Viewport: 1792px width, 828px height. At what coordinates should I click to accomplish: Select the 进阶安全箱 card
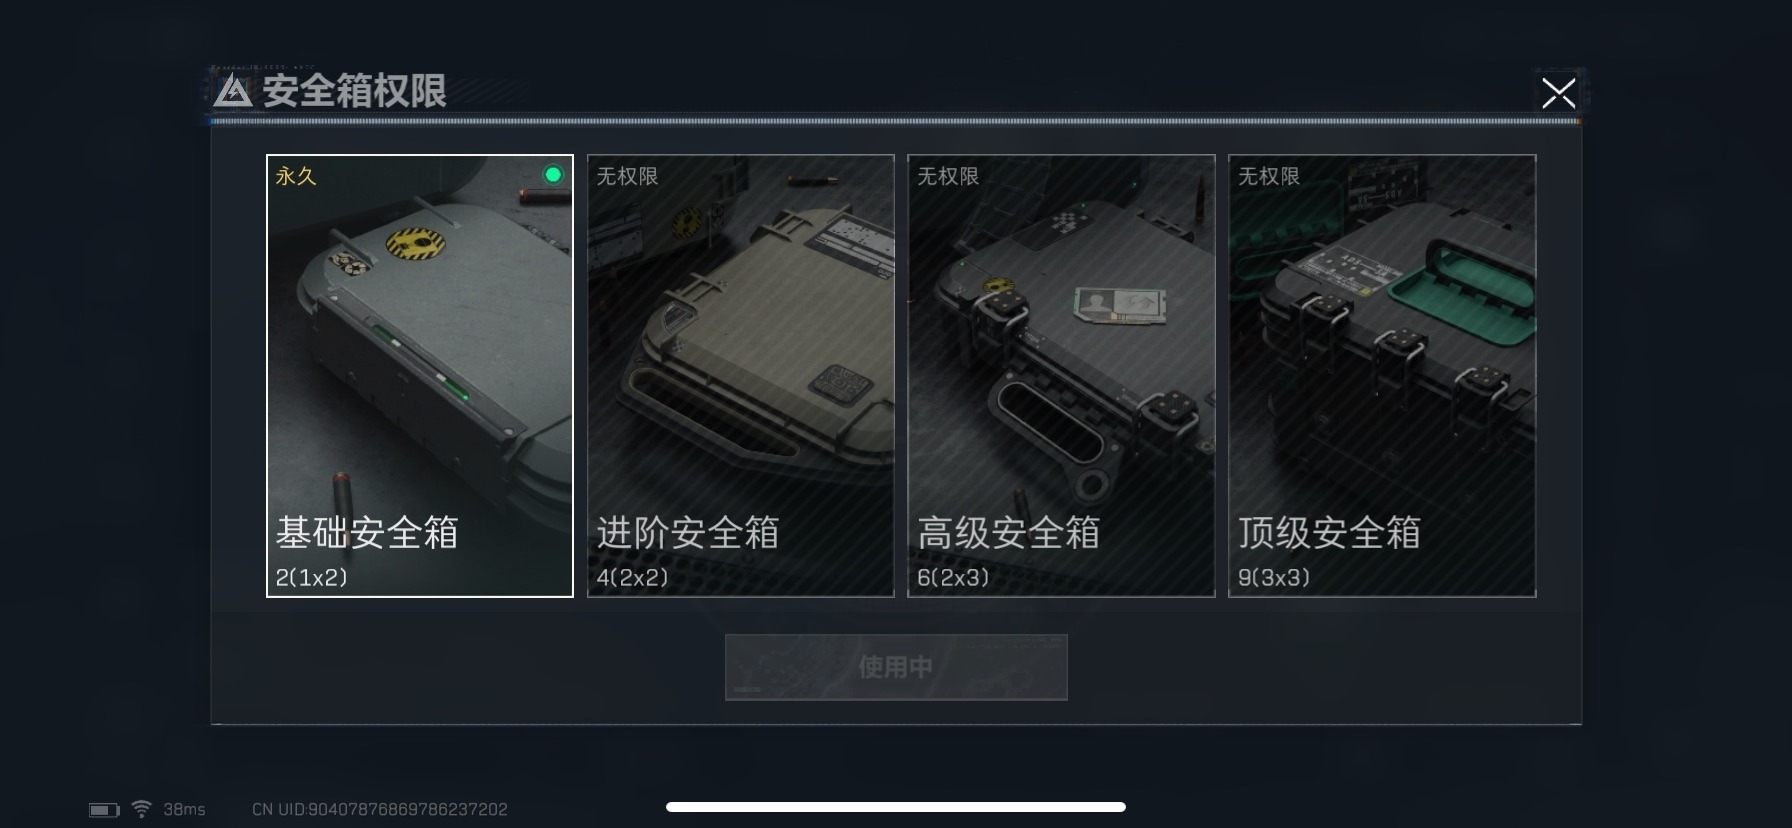click(x=741, y=376)
